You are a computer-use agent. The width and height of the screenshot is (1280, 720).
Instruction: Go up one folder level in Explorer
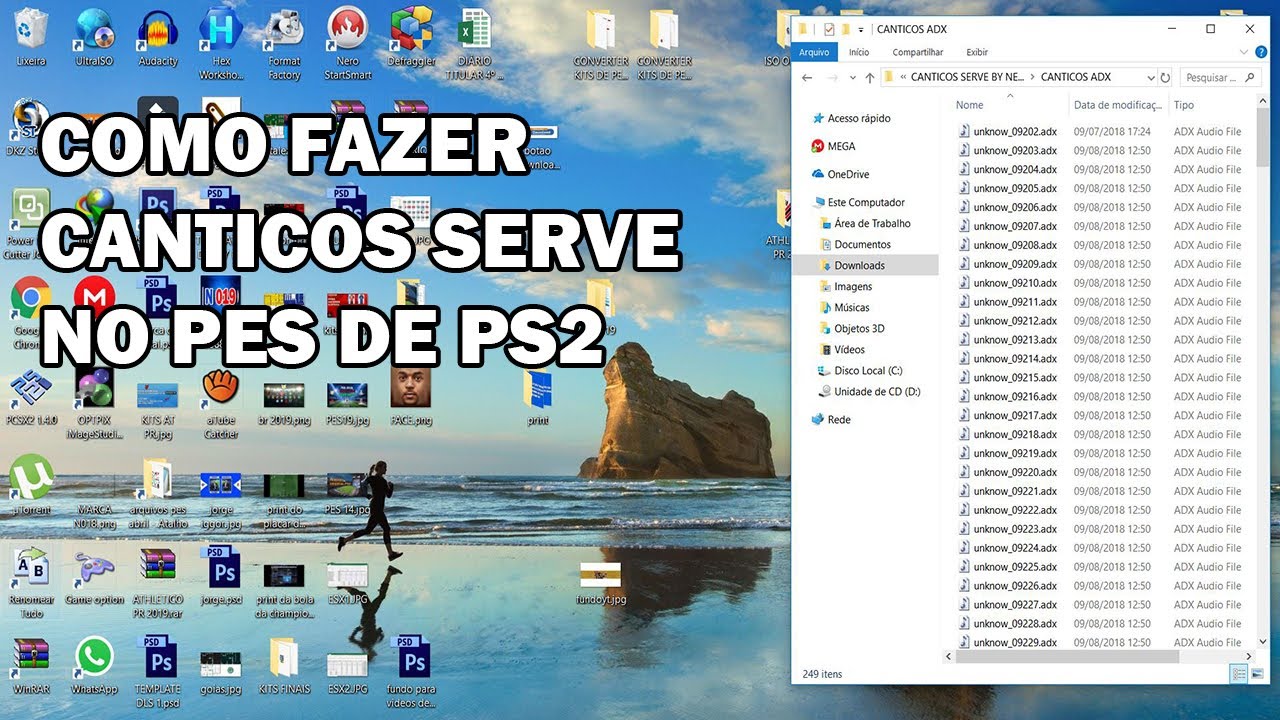(869, 77)
